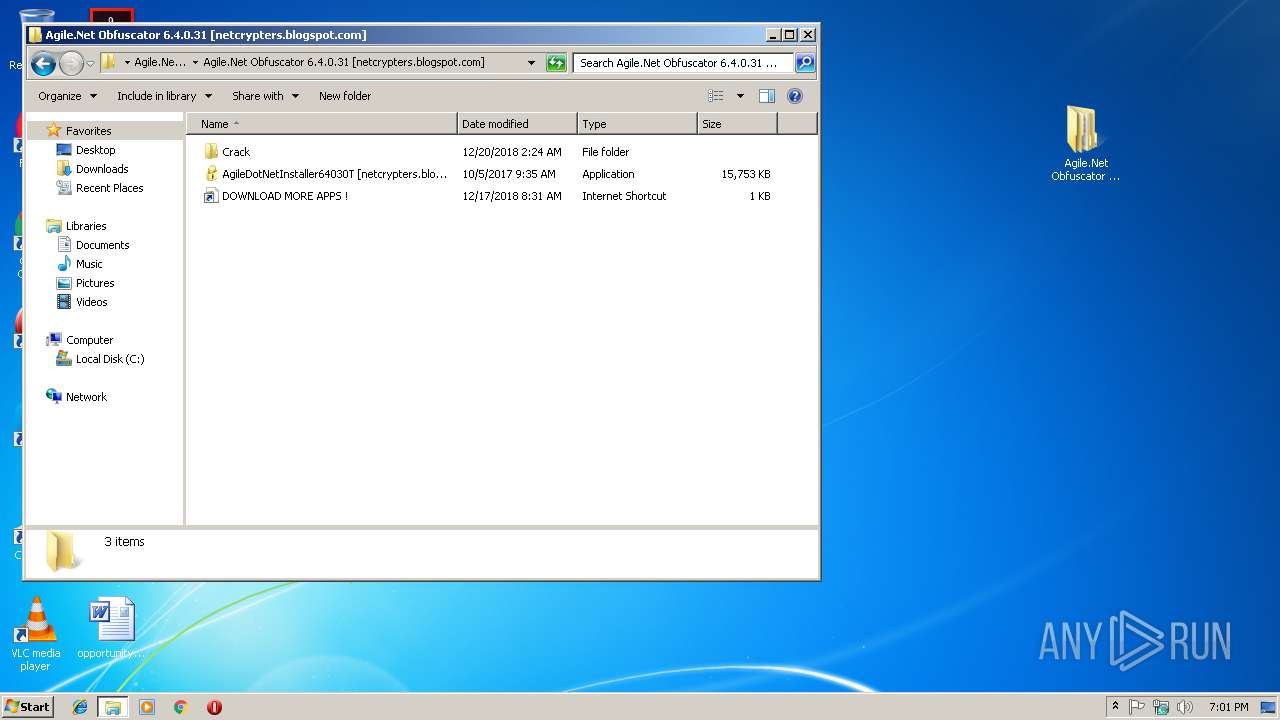
Task: Open the Share with menu
Action: [x=265, y=96]
